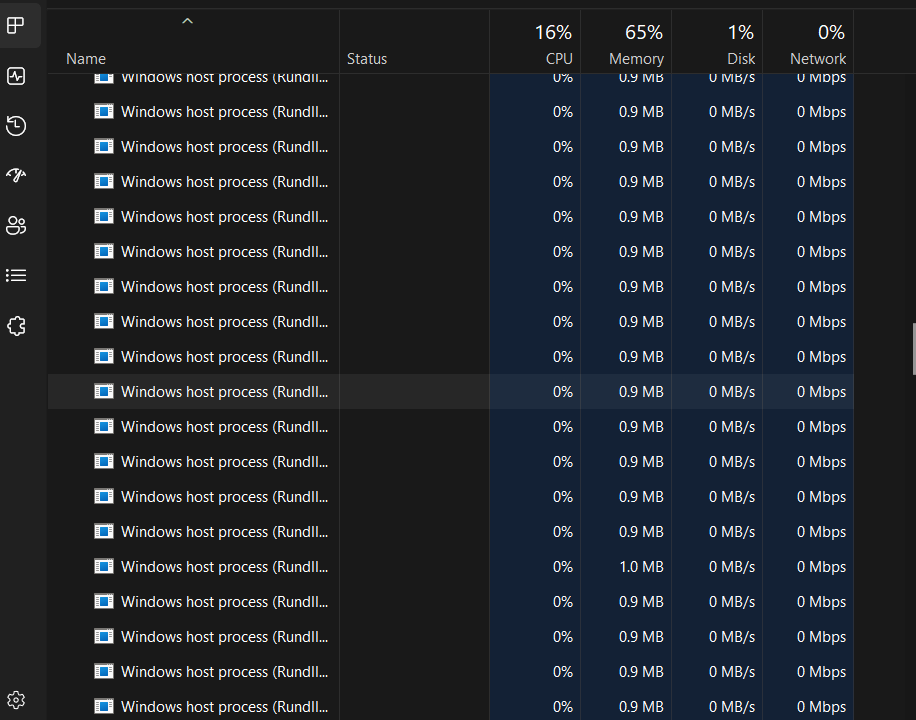Open the Details view icon
Image resolution: width=916 pixels, height=720 pixels.
16,275
